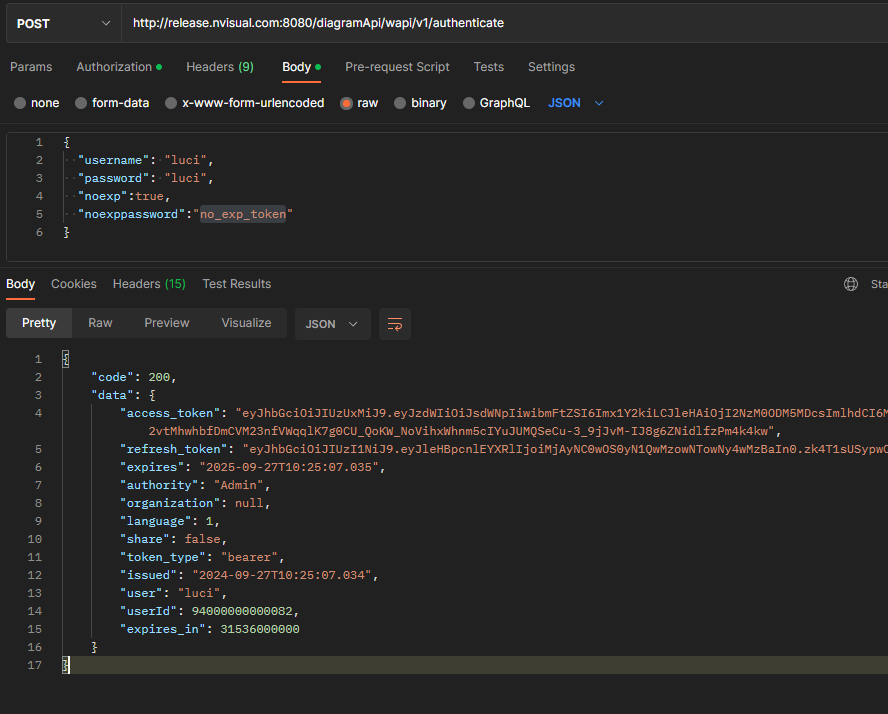Switch response view to Raw
Image resolution: width=888 pixels, height=714 pixels.
pos(100,323)
